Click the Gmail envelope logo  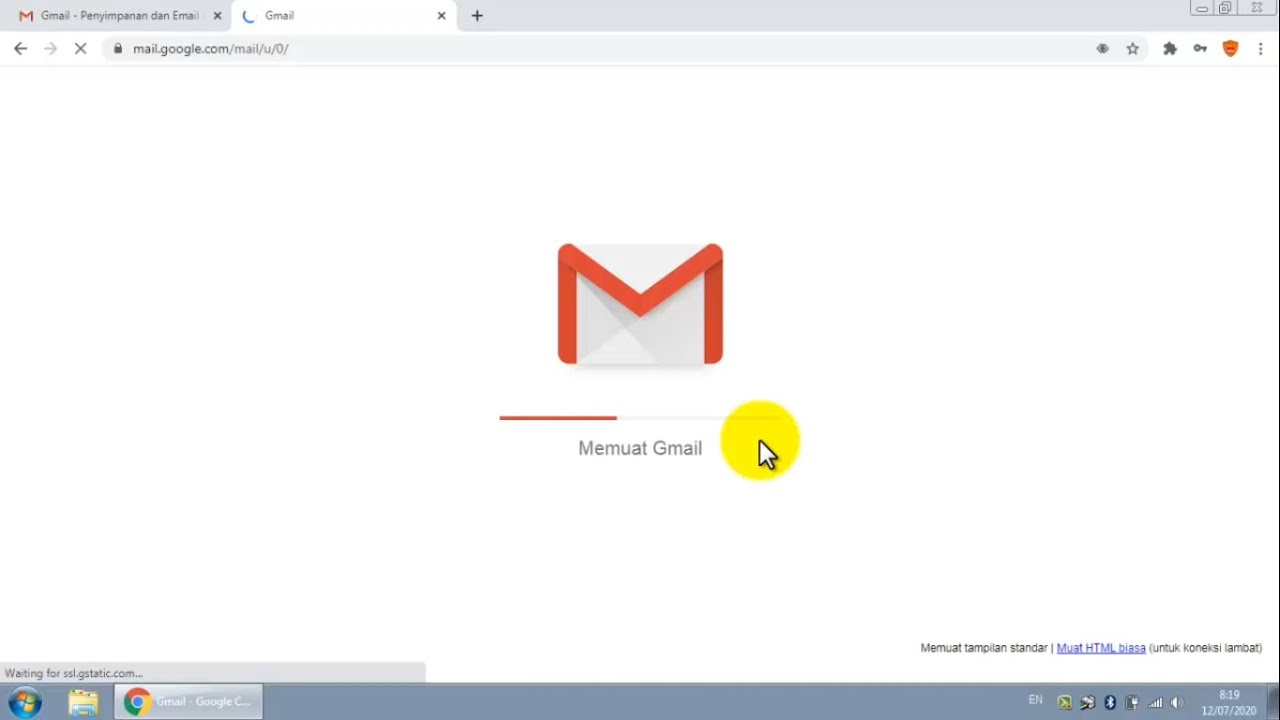click(640, 304)
